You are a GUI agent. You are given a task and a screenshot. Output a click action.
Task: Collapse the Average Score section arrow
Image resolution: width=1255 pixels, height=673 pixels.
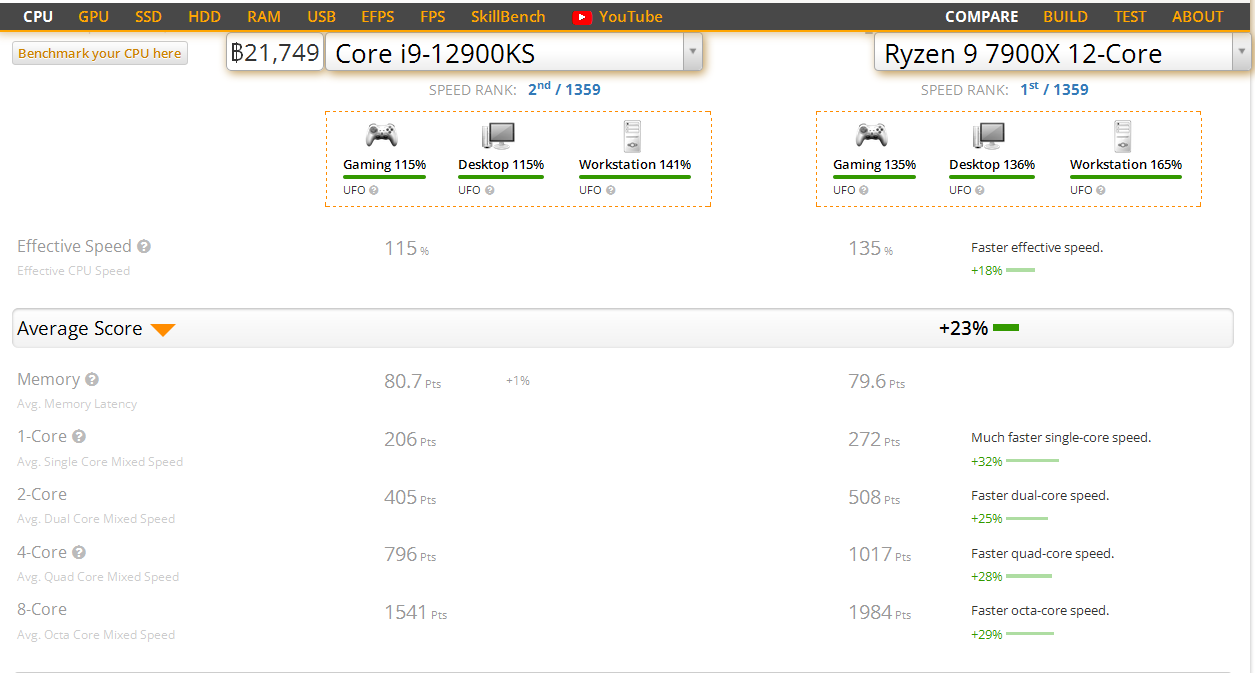click(163, 329)
